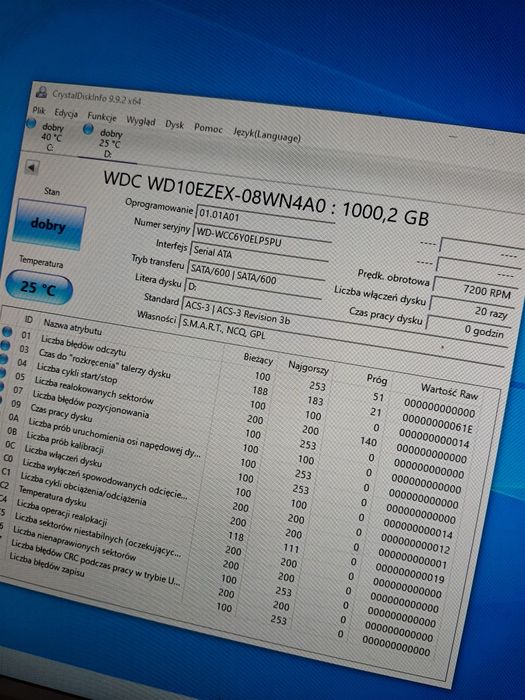525x700 pixels.
Task: Open the Funkcje menu
Action: coord(102,117)
